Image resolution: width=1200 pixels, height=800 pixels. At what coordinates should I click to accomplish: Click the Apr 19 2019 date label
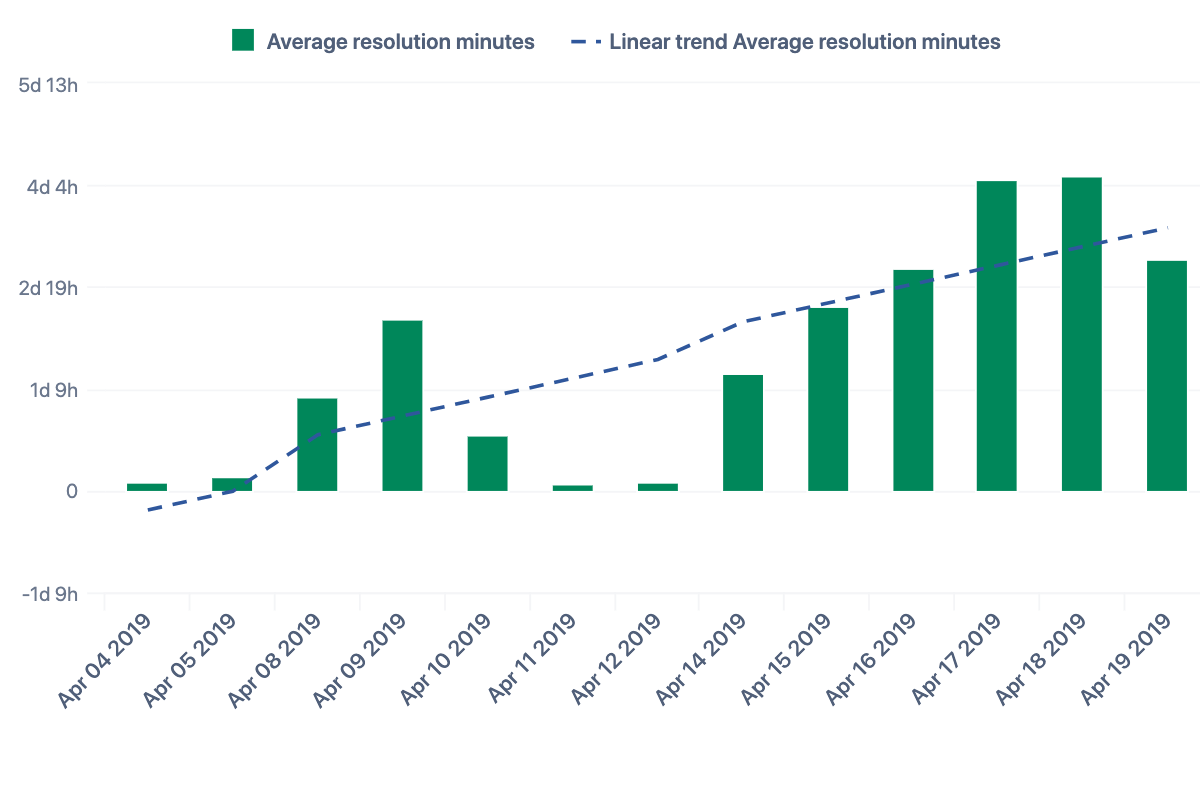point(1127,661)
